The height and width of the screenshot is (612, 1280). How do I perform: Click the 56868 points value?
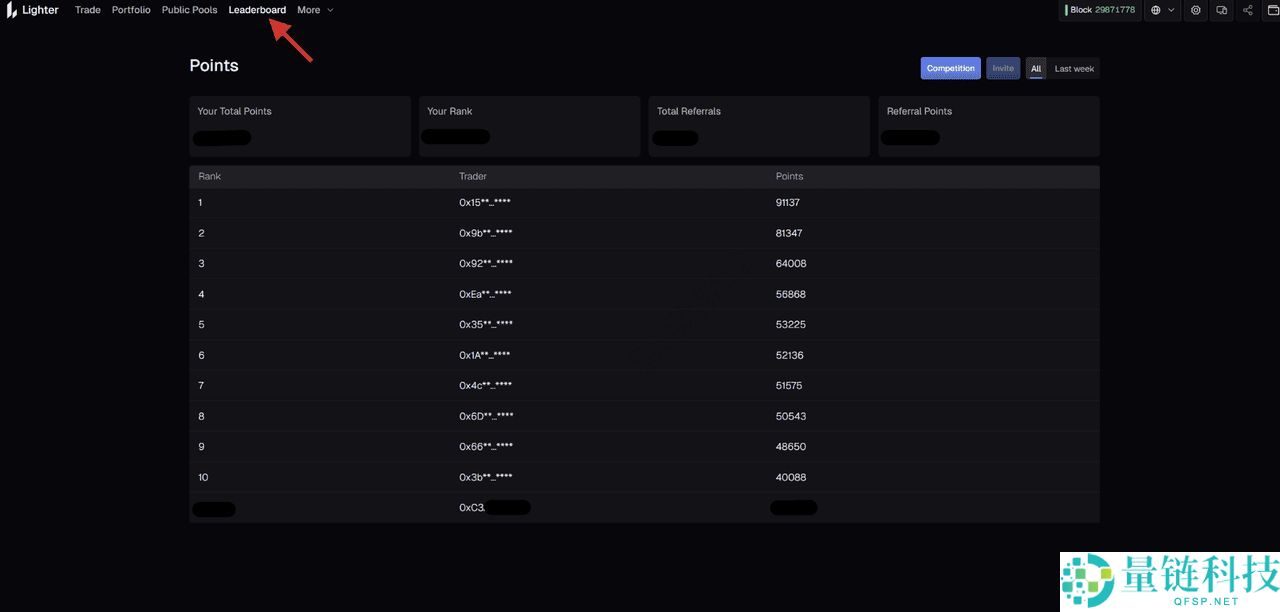[791, 294]
